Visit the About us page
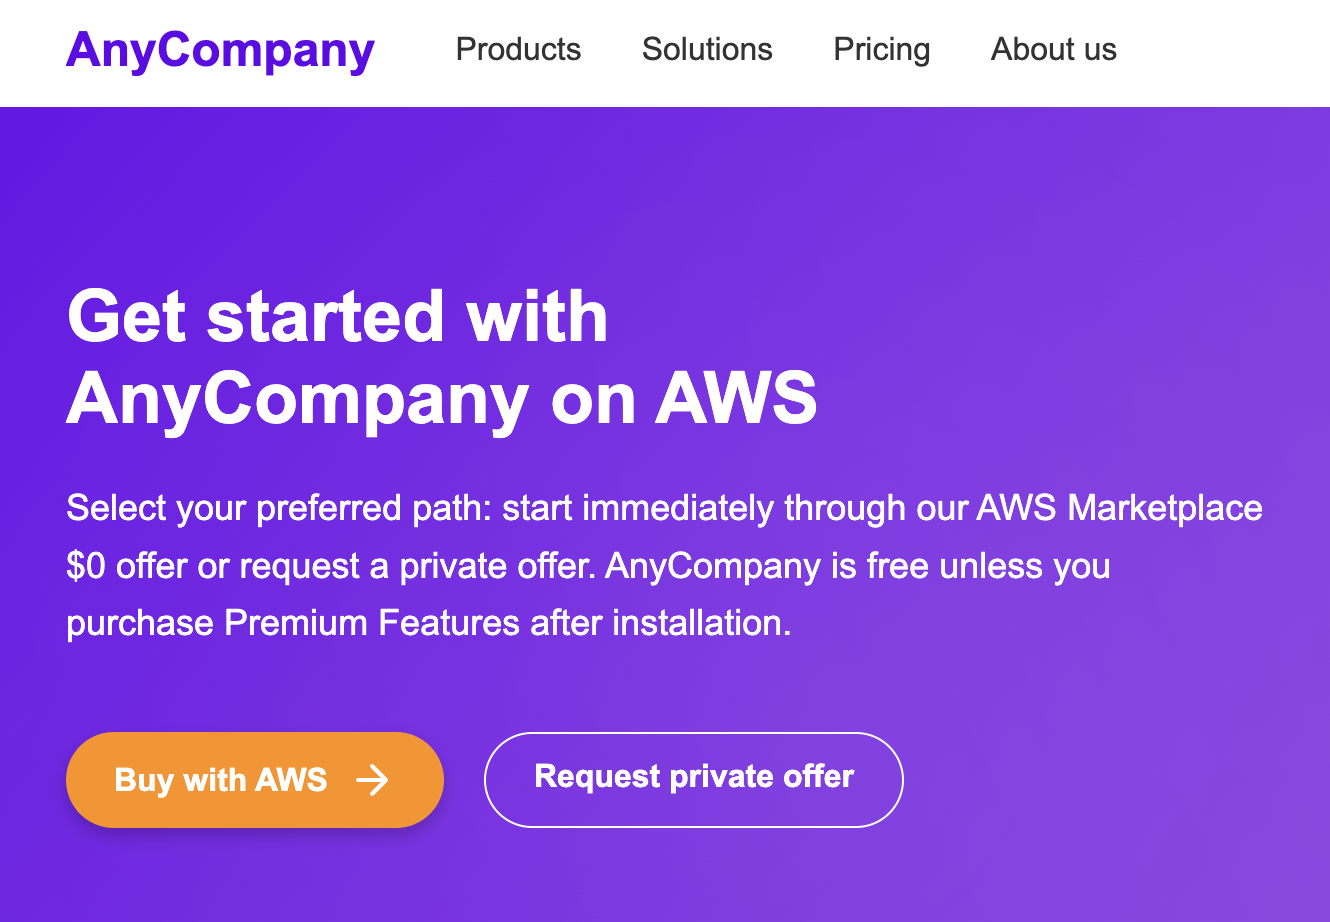Screen dimensions: 1330x922 click(x=1054, y=49)
